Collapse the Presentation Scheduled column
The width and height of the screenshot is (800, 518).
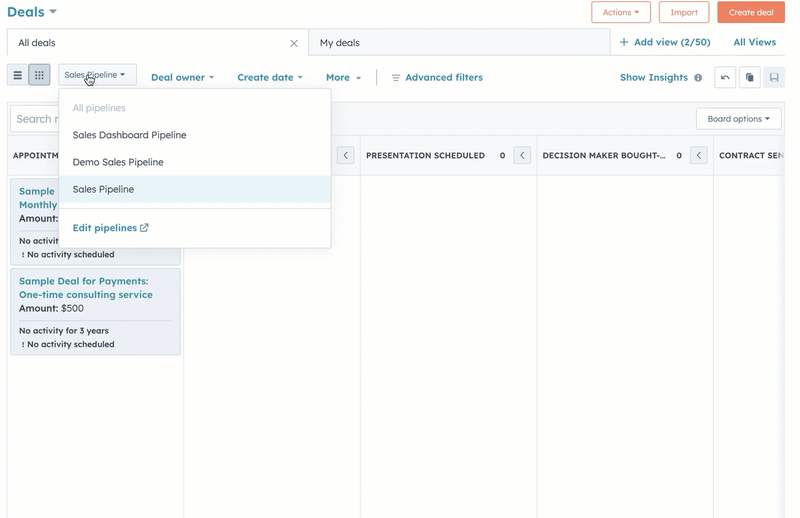pyautogui.click(x=521, y=155)
